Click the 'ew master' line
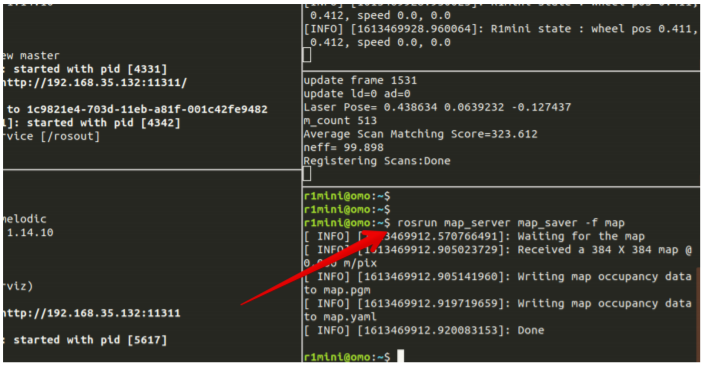This screenshot has width=707, height=369. click(x=31, y=55)
